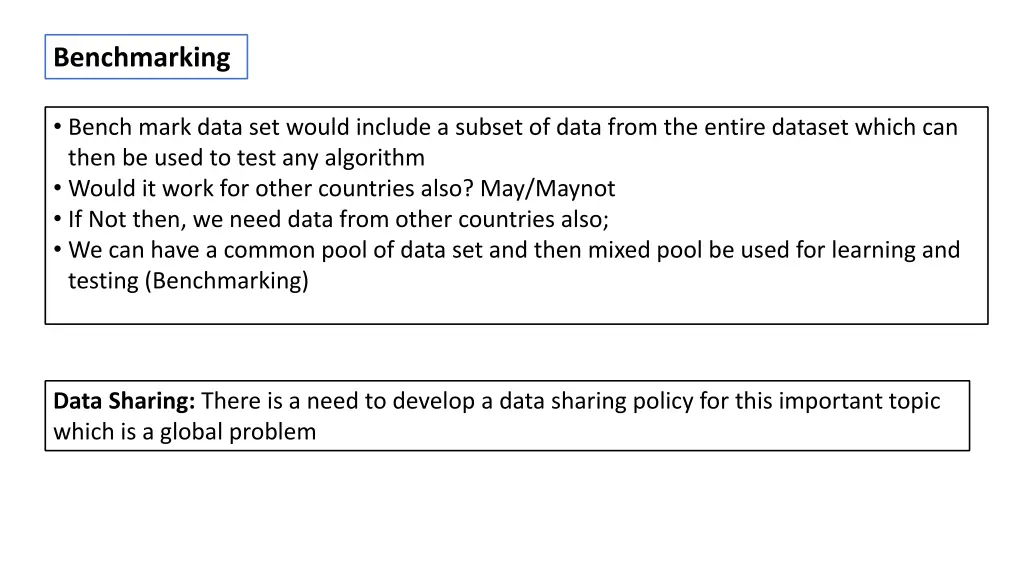Click the '(Benchmarking)' parenthetical text
Screen dimensions: 1024x576
click(227, 281)
